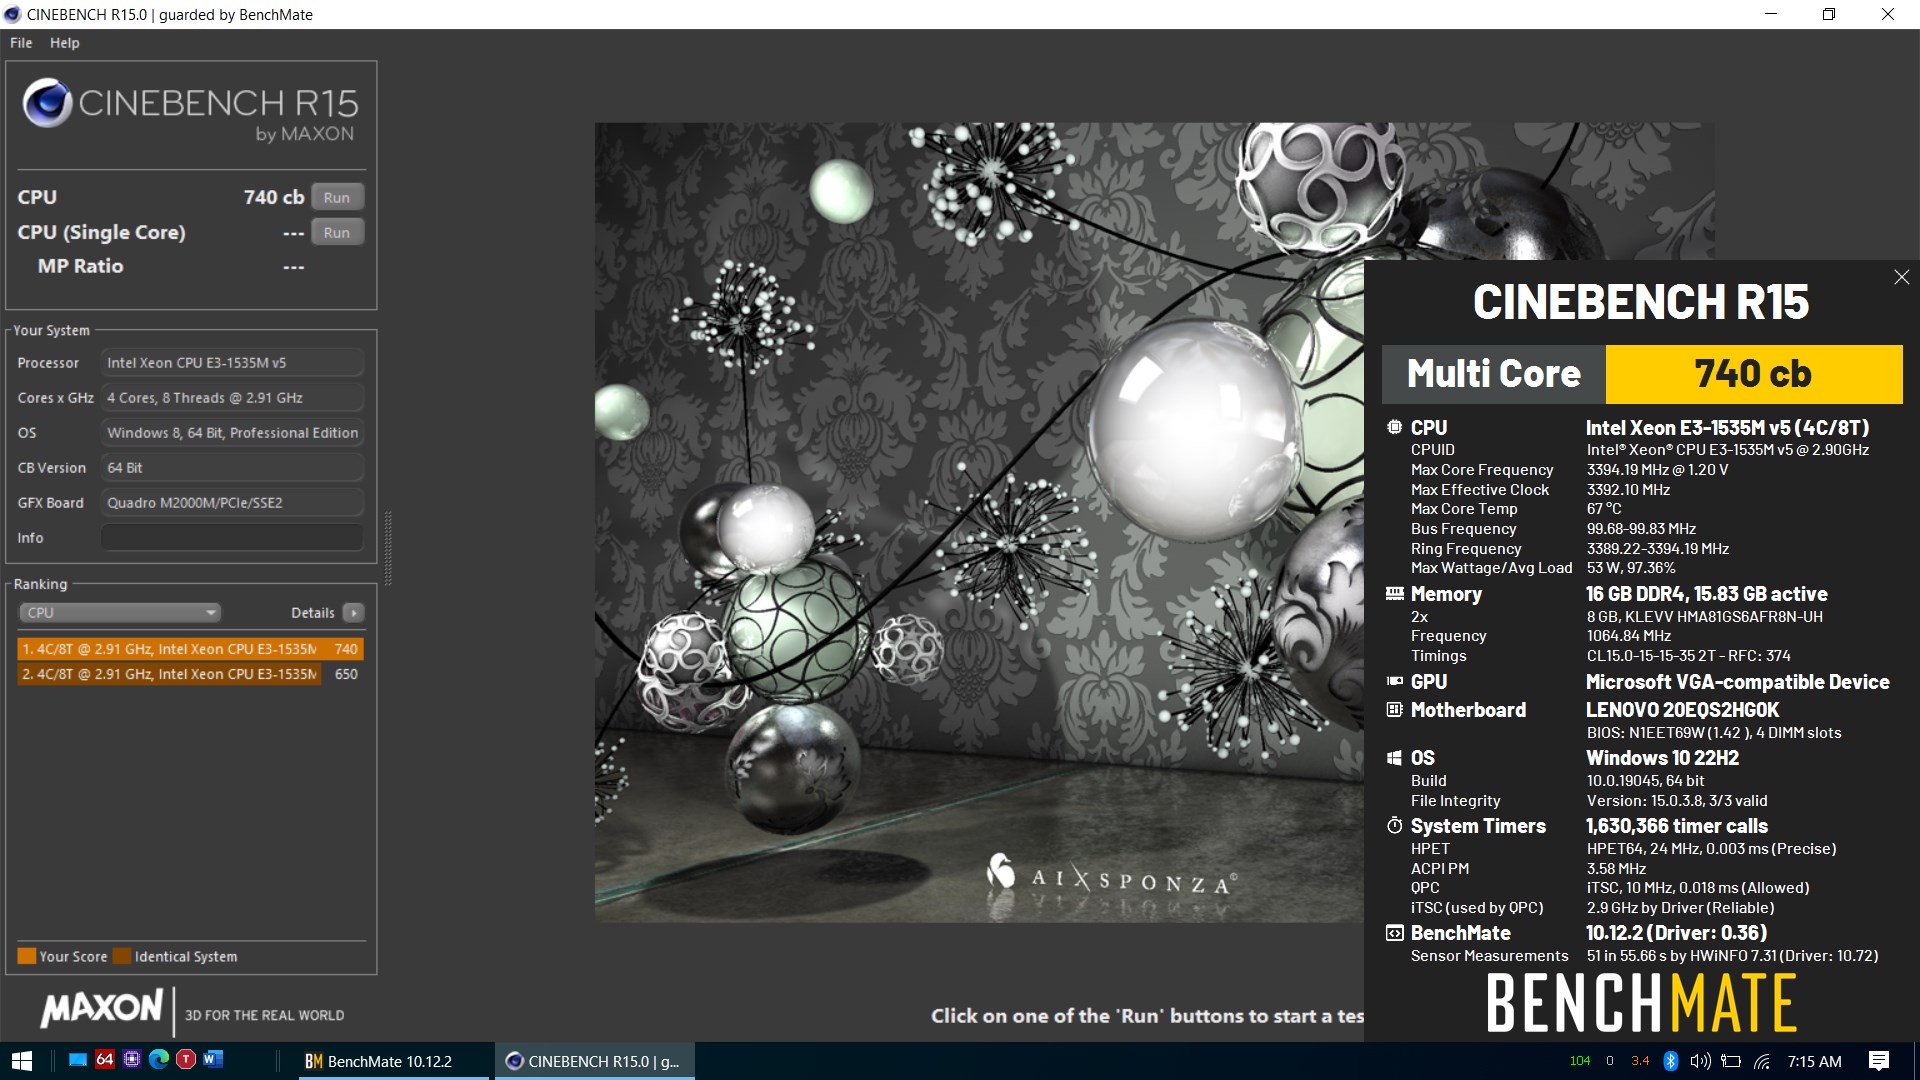Click the Identical System brown legend swatch
1920x1080 pixels.
pyautogui.click(x=122, y=956)
